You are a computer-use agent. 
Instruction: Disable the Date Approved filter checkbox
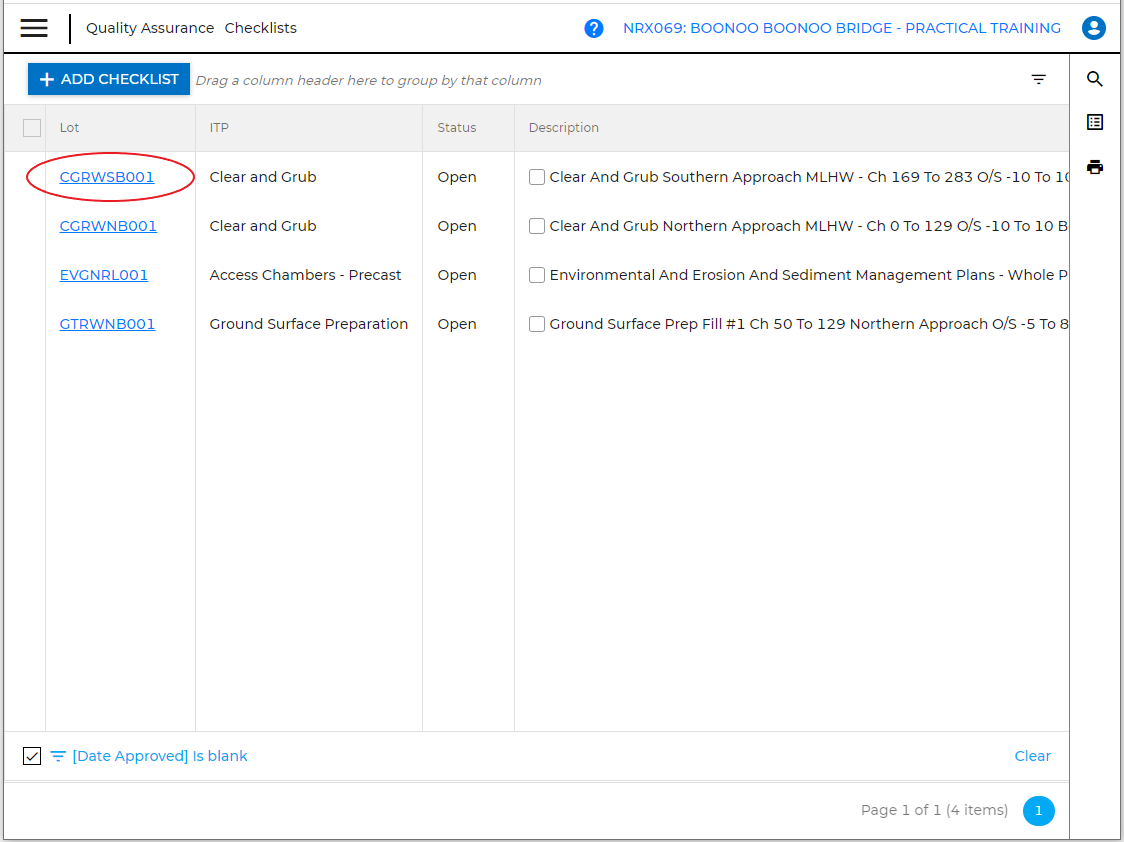pyautogui.click(x=32, y=756)
